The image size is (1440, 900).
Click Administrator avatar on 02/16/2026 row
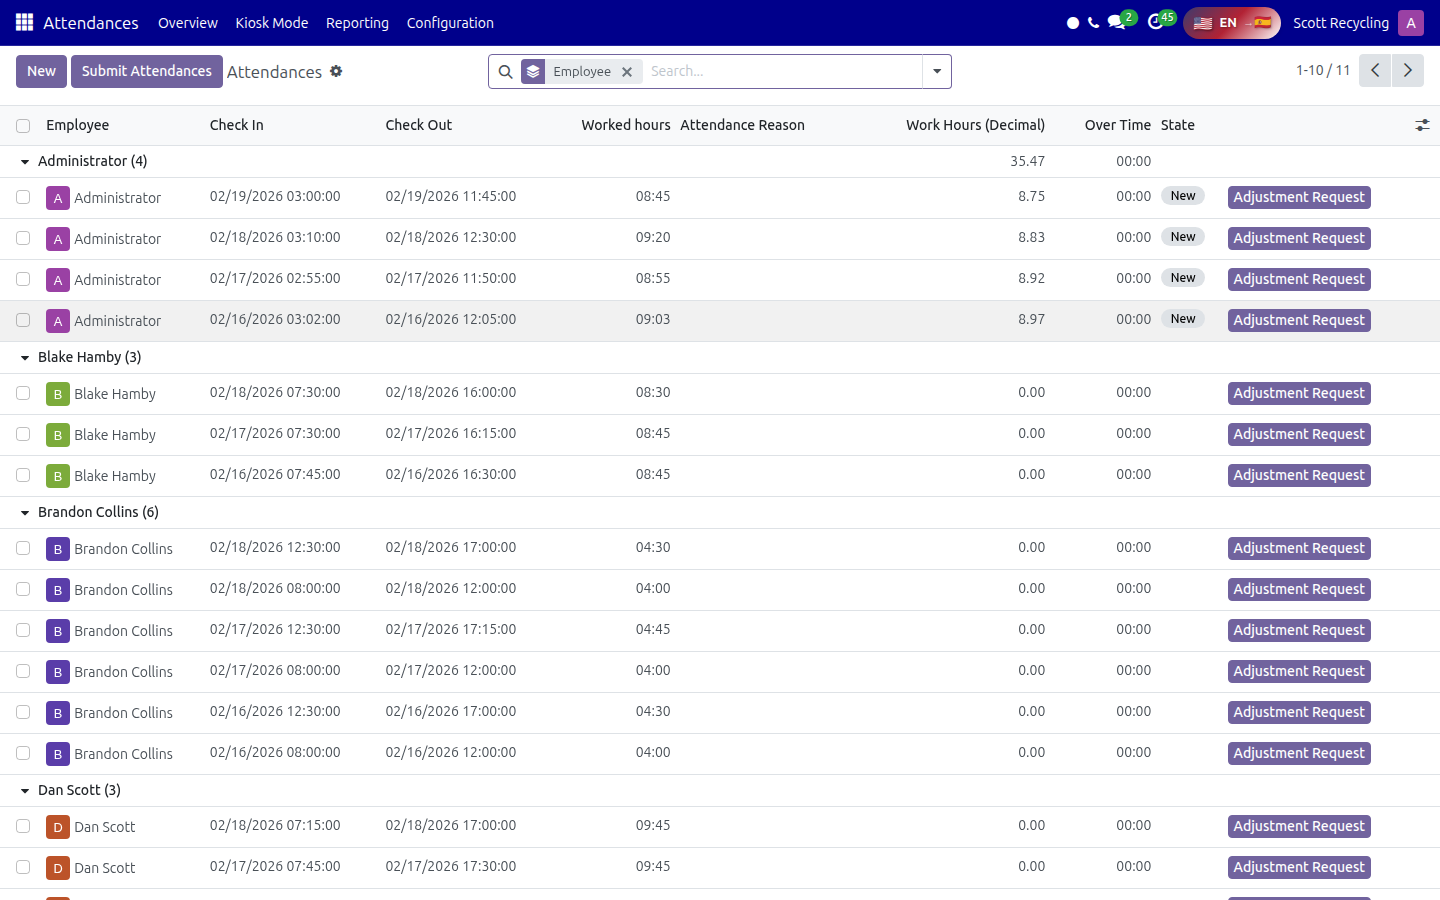tap(58, 321)
